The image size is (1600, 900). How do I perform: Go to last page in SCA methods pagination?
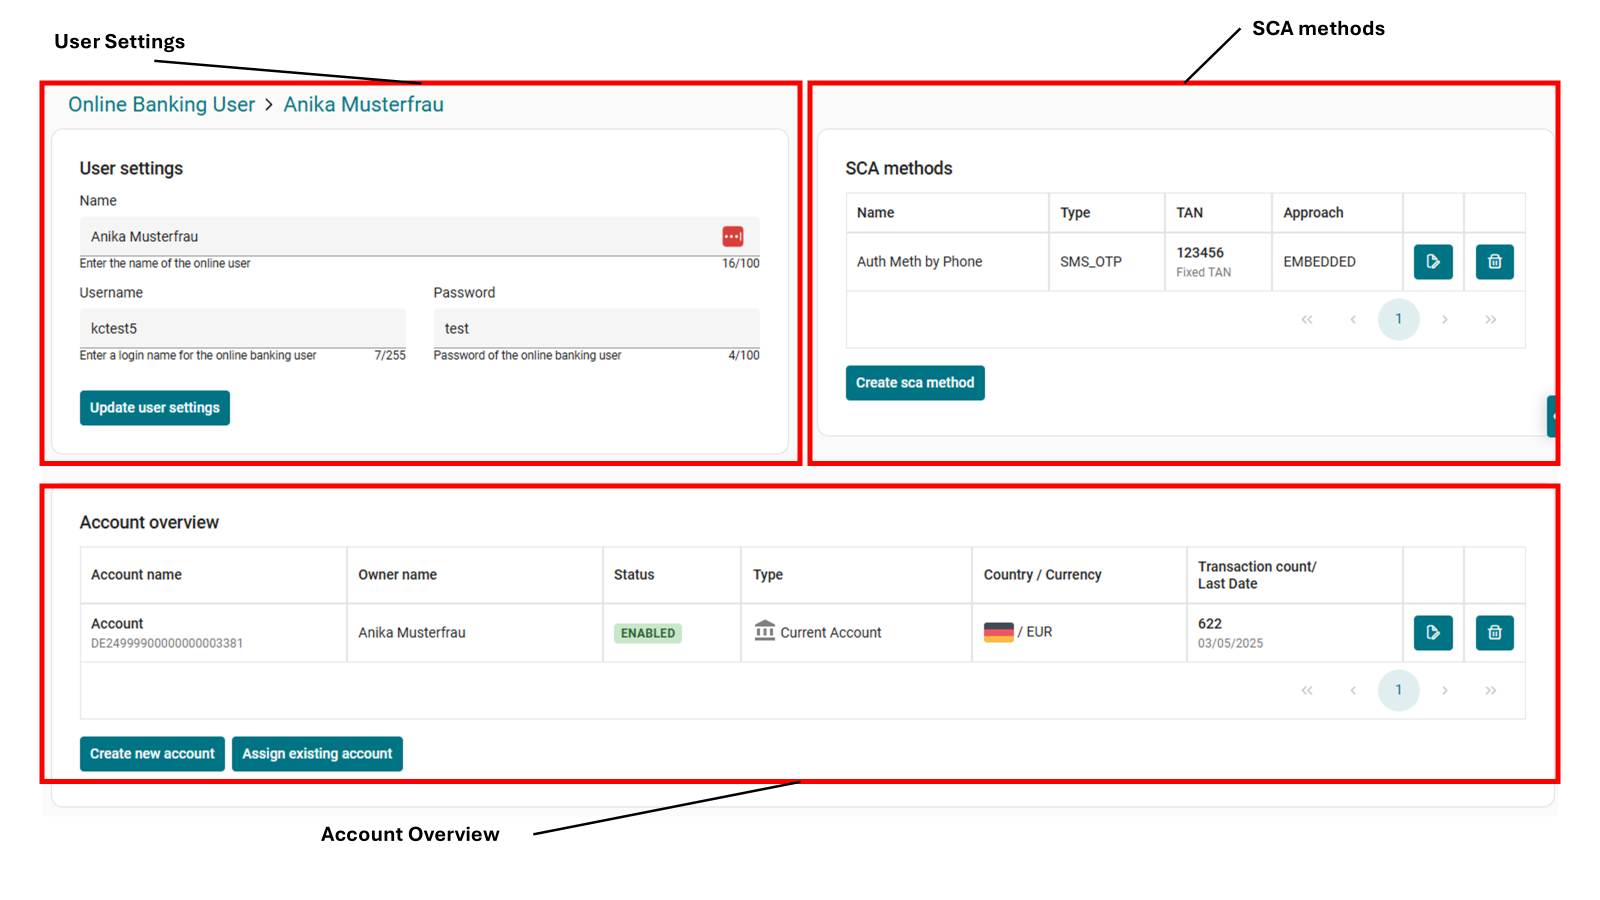tap(1490, 320)
